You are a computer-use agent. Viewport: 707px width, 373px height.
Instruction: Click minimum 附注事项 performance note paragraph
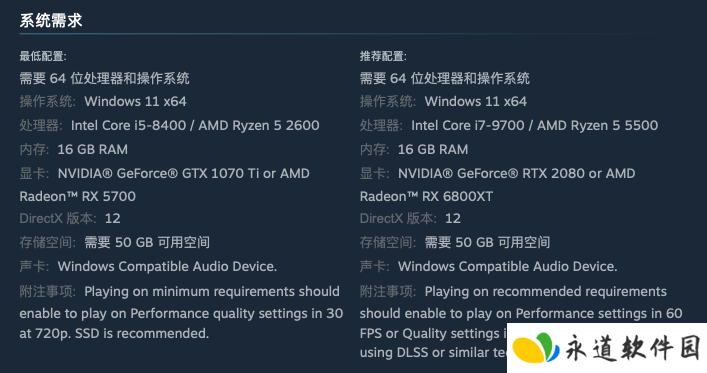tap(181, 312)
